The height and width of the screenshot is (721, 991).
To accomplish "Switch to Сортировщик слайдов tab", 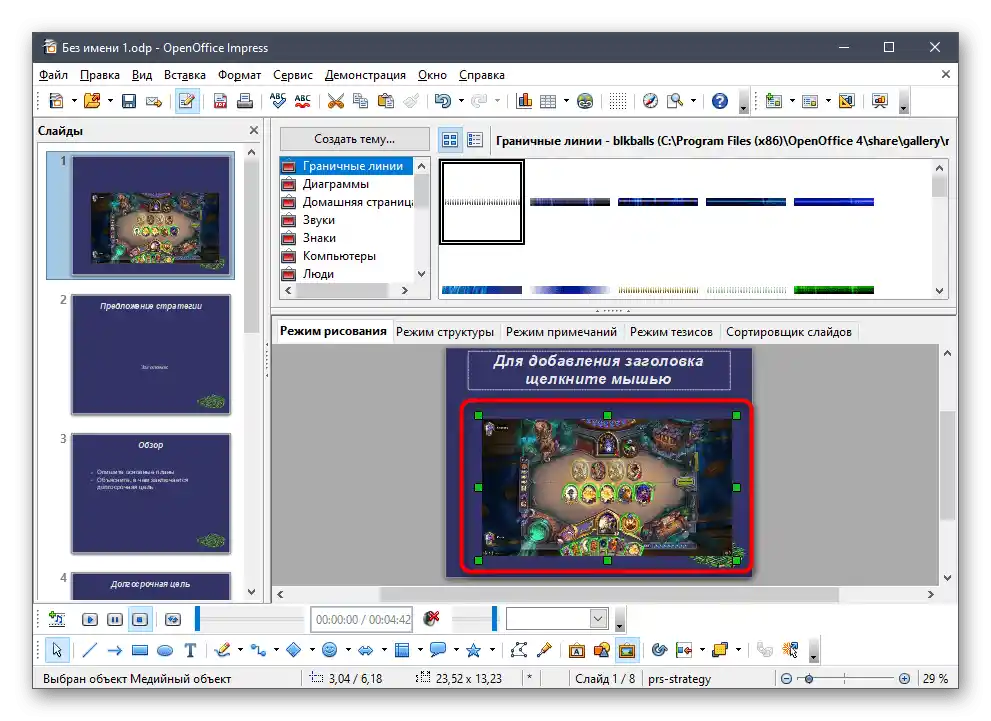I will pos(788,332).
